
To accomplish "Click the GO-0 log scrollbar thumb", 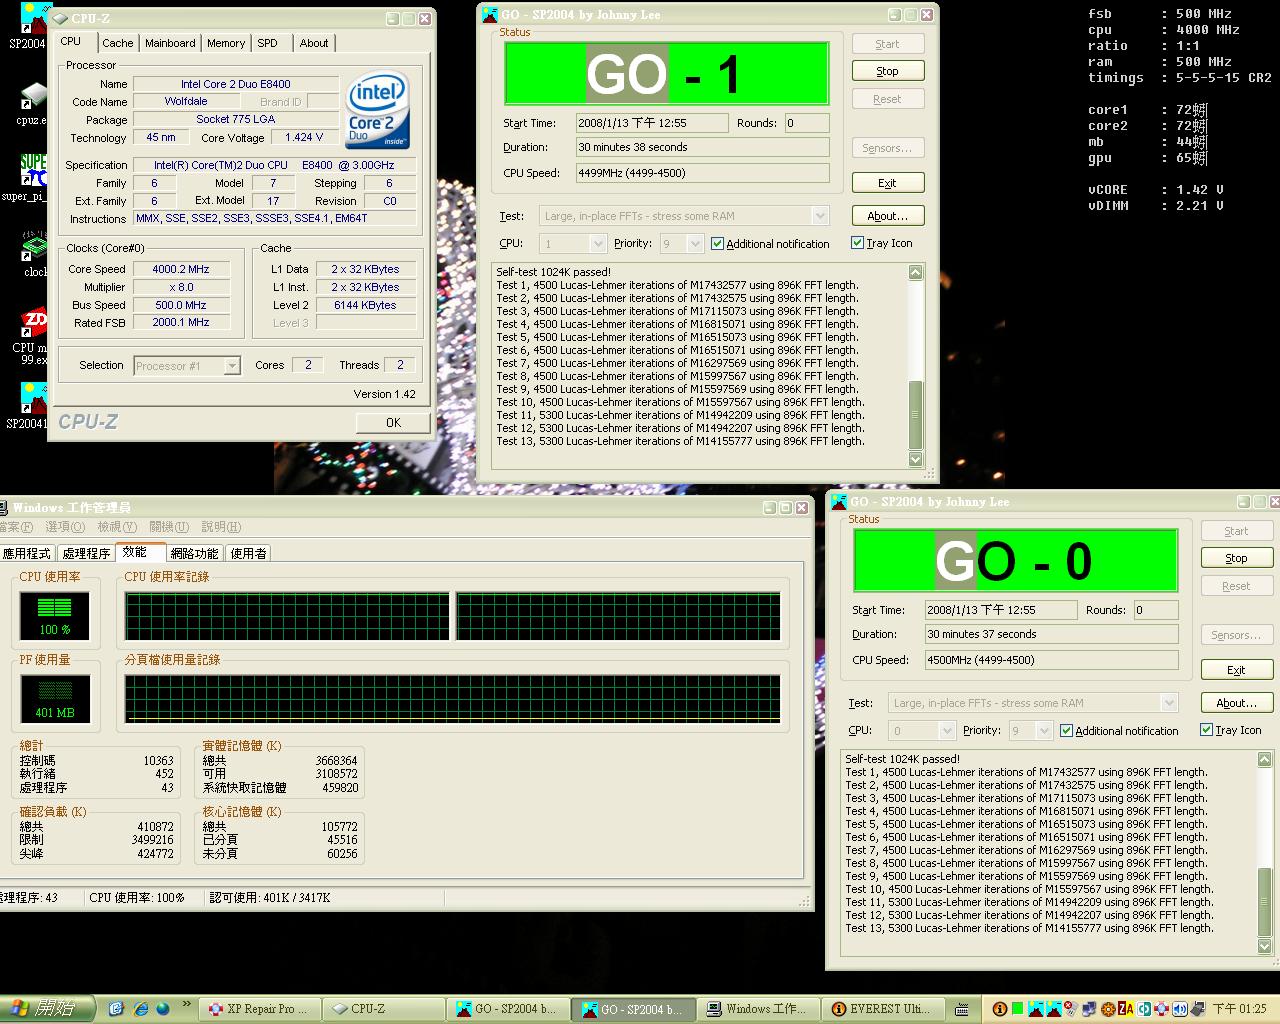I will (x=1265, y=902).
